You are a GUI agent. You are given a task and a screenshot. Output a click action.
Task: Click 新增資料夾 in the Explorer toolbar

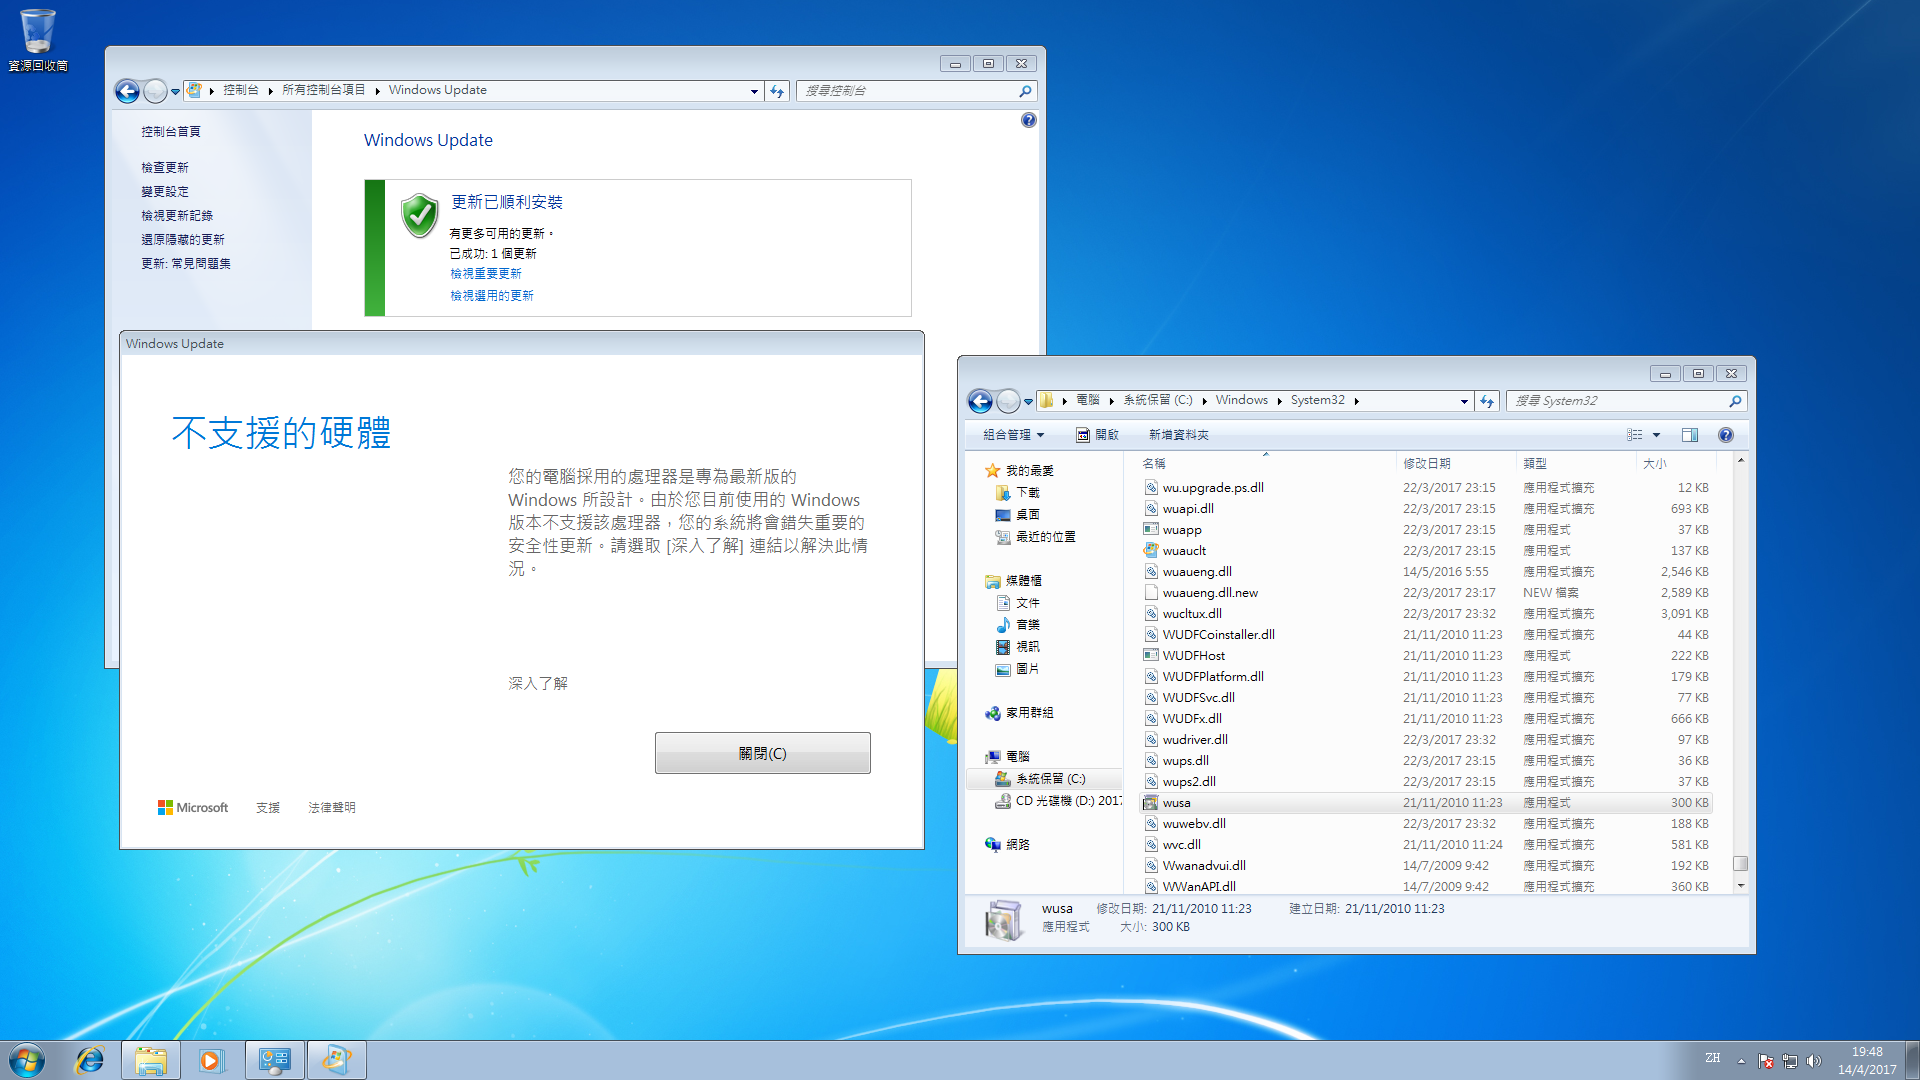(x=1179, y=435)
